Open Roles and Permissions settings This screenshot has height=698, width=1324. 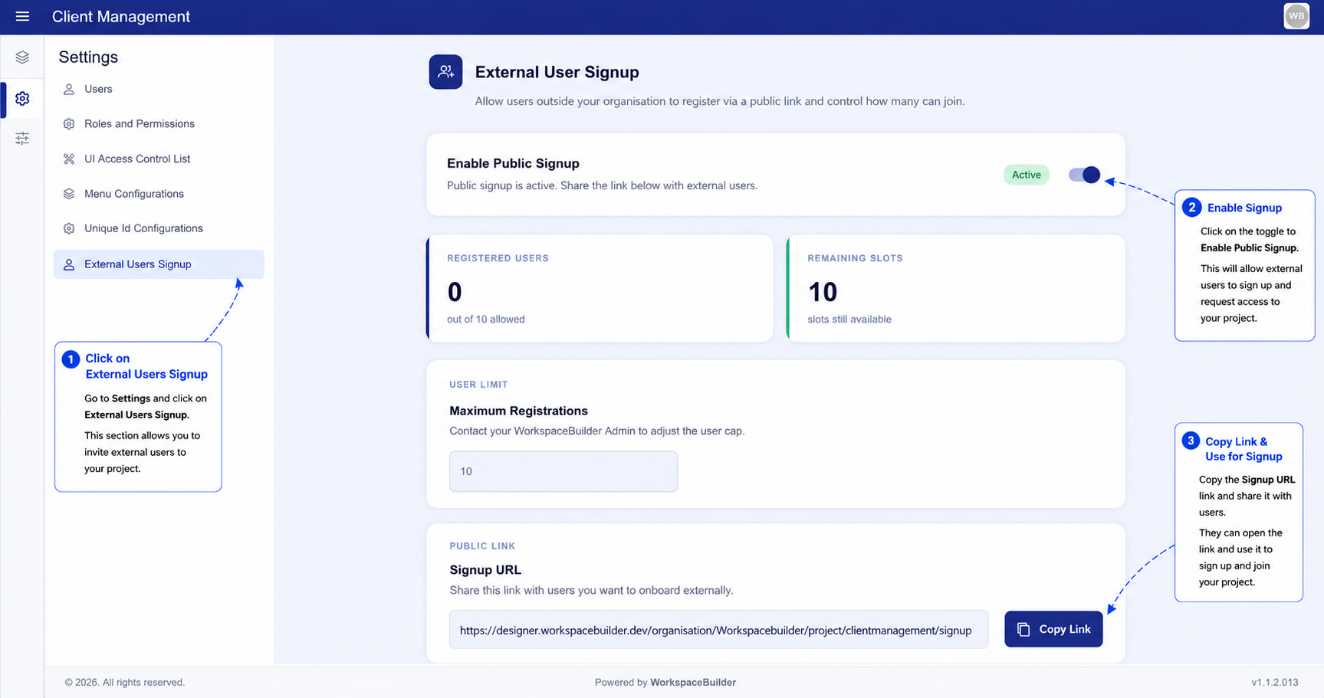pos(159,124)
